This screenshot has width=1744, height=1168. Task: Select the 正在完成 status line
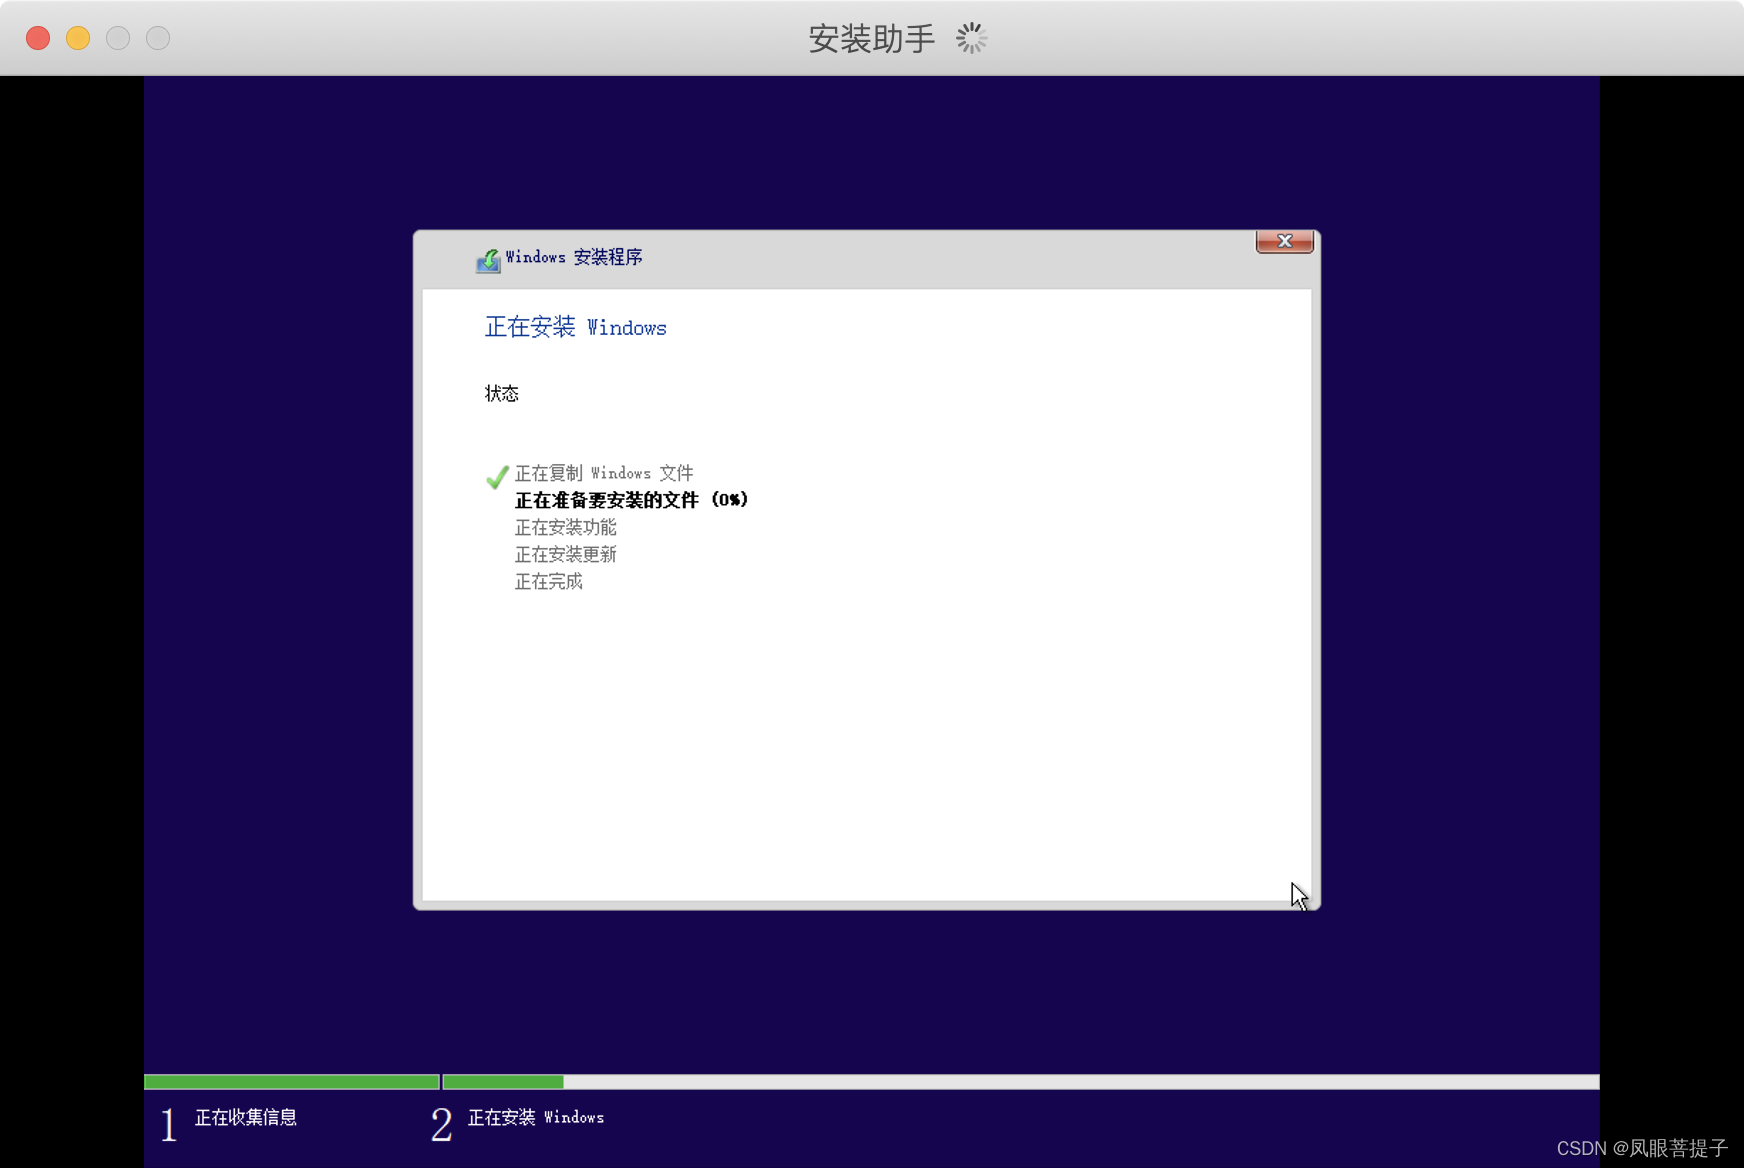[548, 581]
